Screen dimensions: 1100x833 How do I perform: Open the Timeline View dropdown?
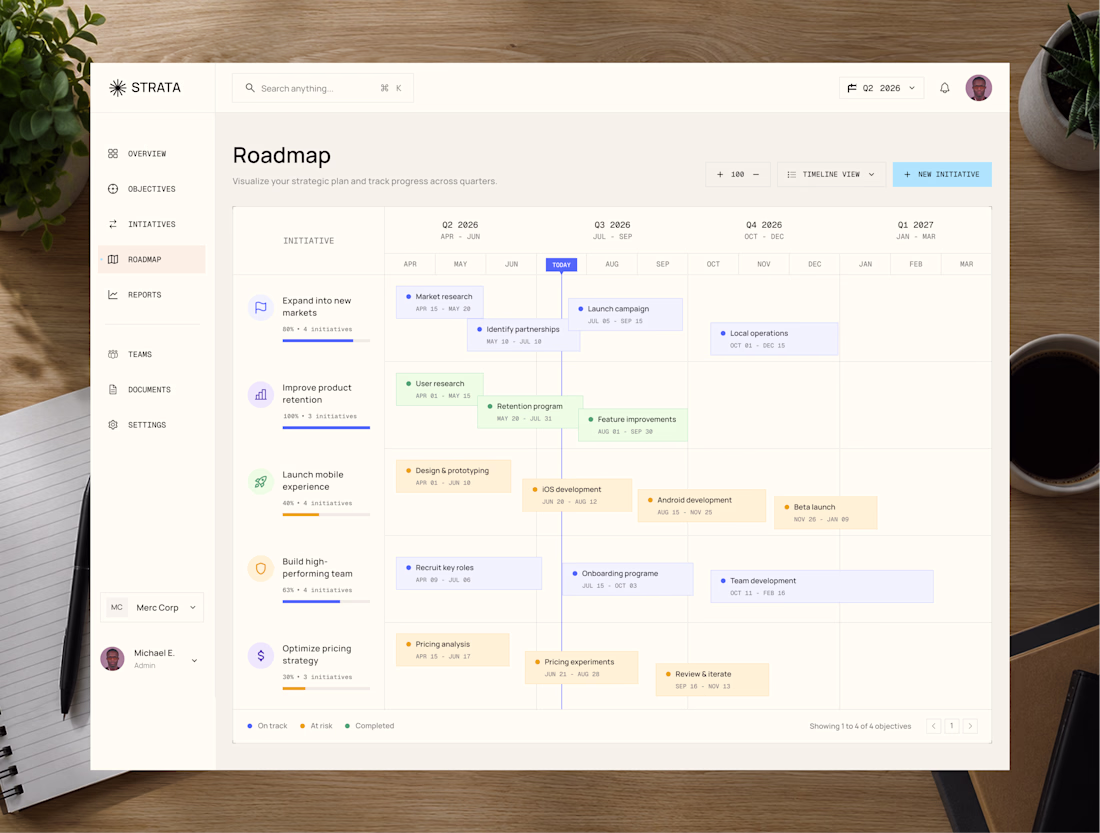831,175
